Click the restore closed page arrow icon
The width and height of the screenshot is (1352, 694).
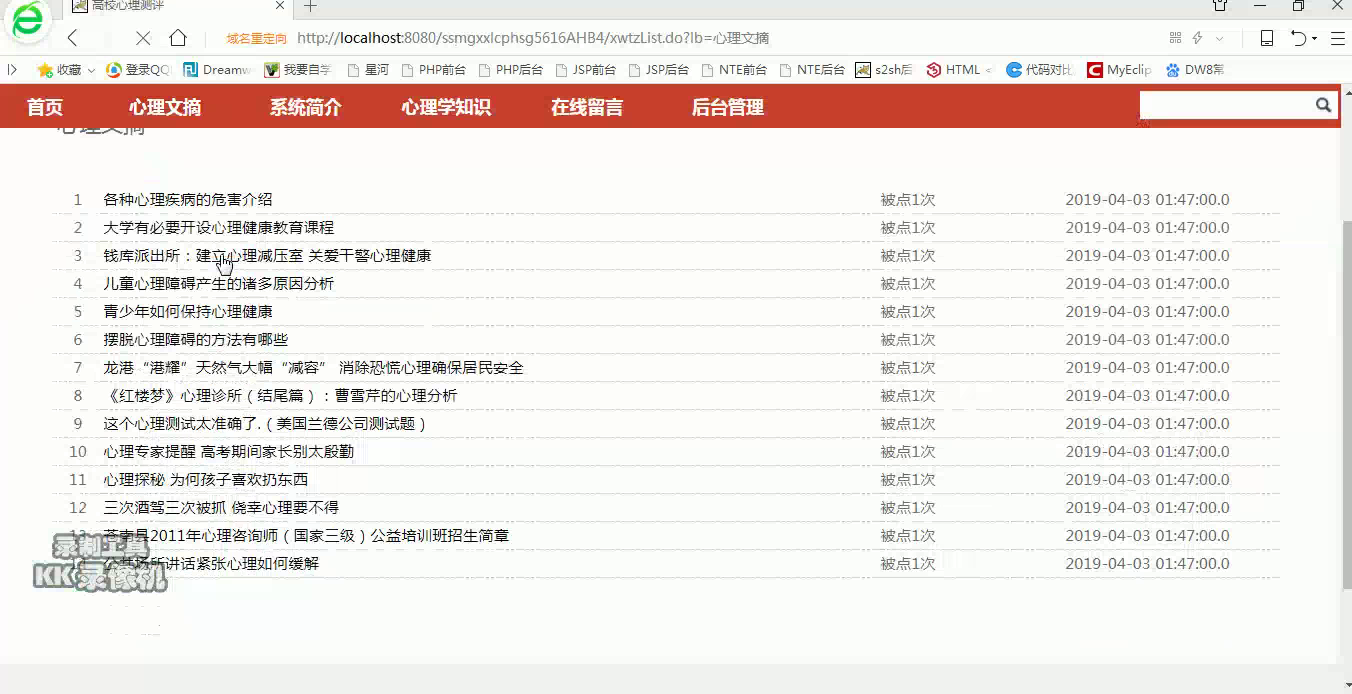pyautogui.click(x=1298, y=38)
